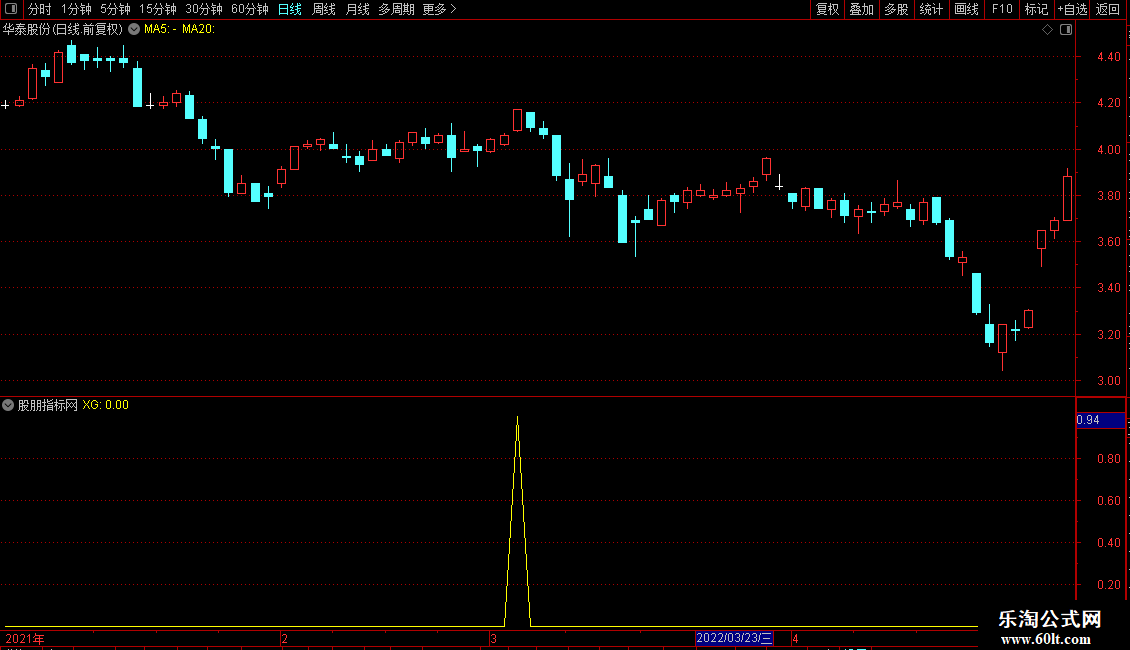Screen dimensions: 1130x650
Task: Select the 5分钟 period tab
Action: pos(115,9)
